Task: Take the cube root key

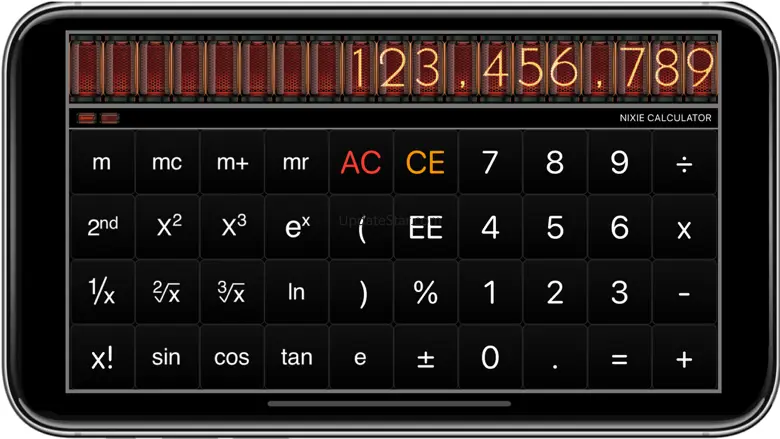Action: [232, 292]
